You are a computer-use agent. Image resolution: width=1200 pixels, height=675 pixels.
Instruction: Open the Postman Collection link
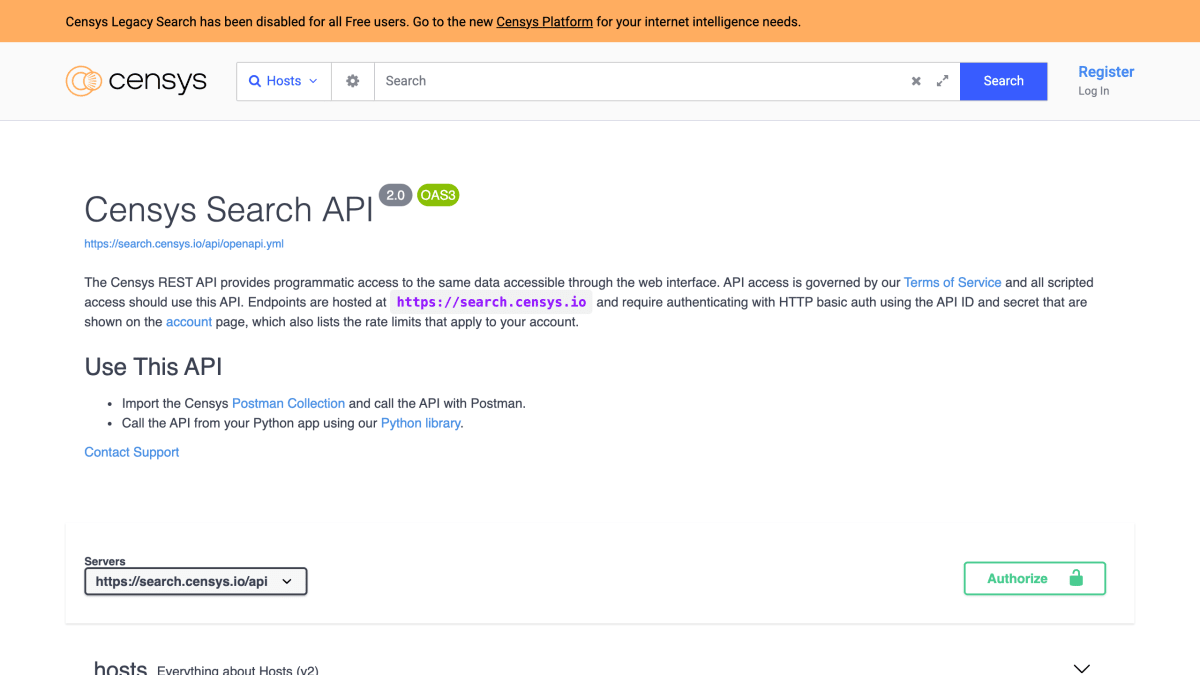(x=288, y=403)
